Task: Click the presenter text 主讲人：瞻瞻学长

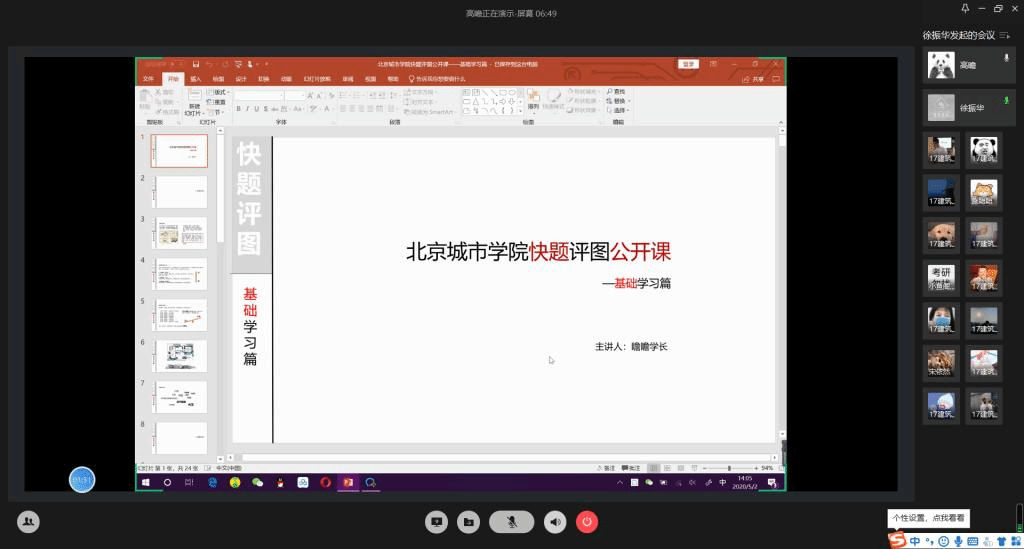Action: tap(631, 347)
